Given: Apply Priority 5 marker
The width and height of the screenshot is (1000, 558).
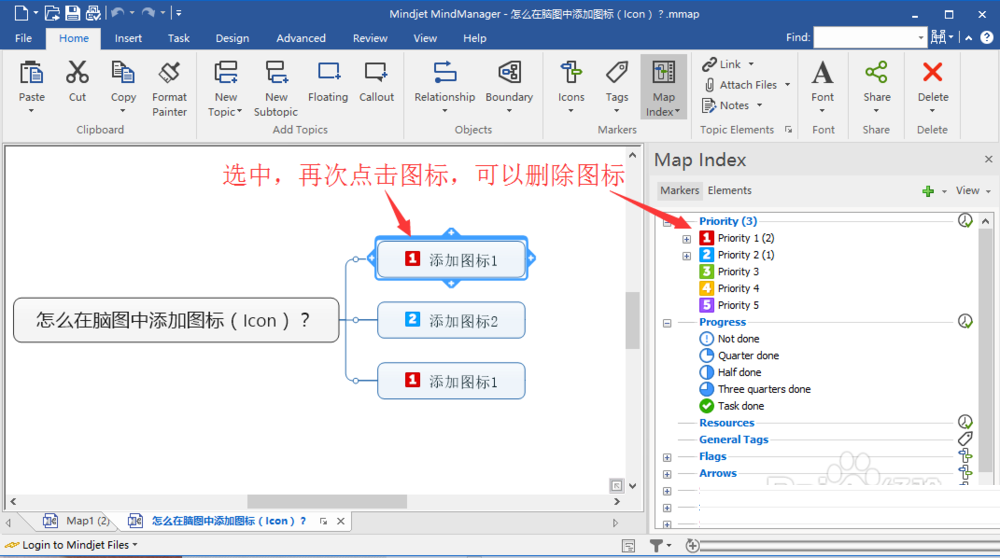Looking at the screenshot, I should 729,305.
